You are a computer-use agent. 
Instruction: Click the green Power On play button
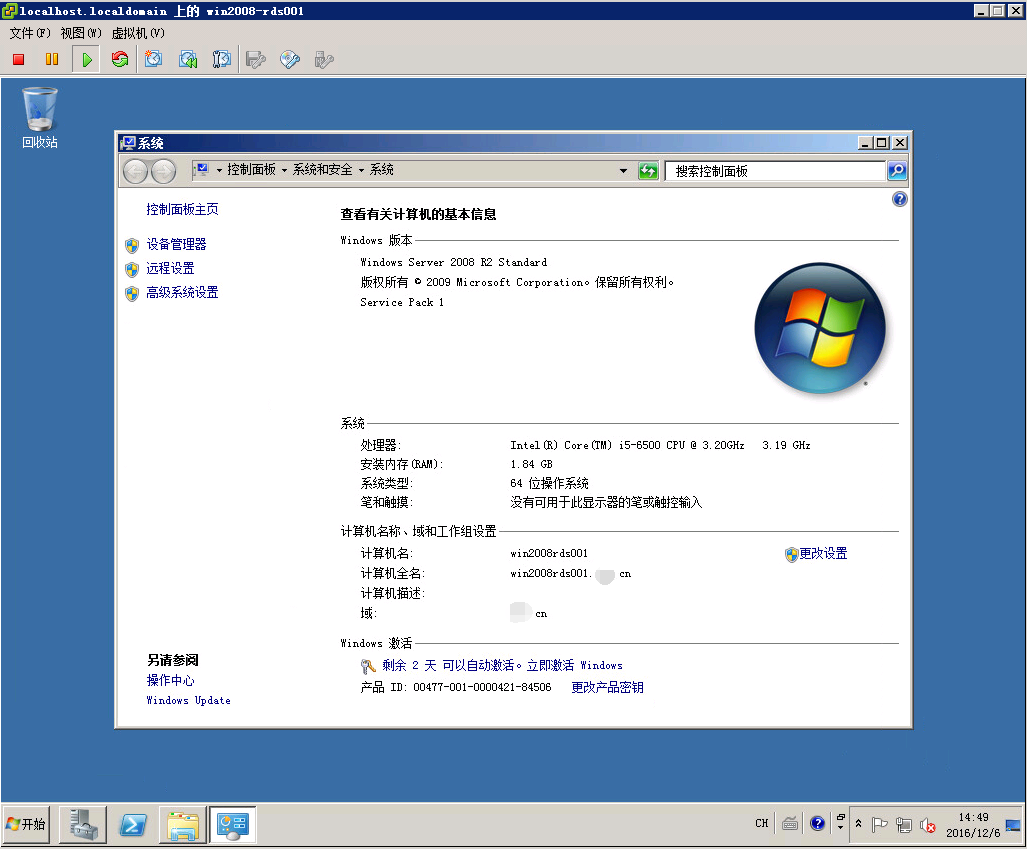86,60
